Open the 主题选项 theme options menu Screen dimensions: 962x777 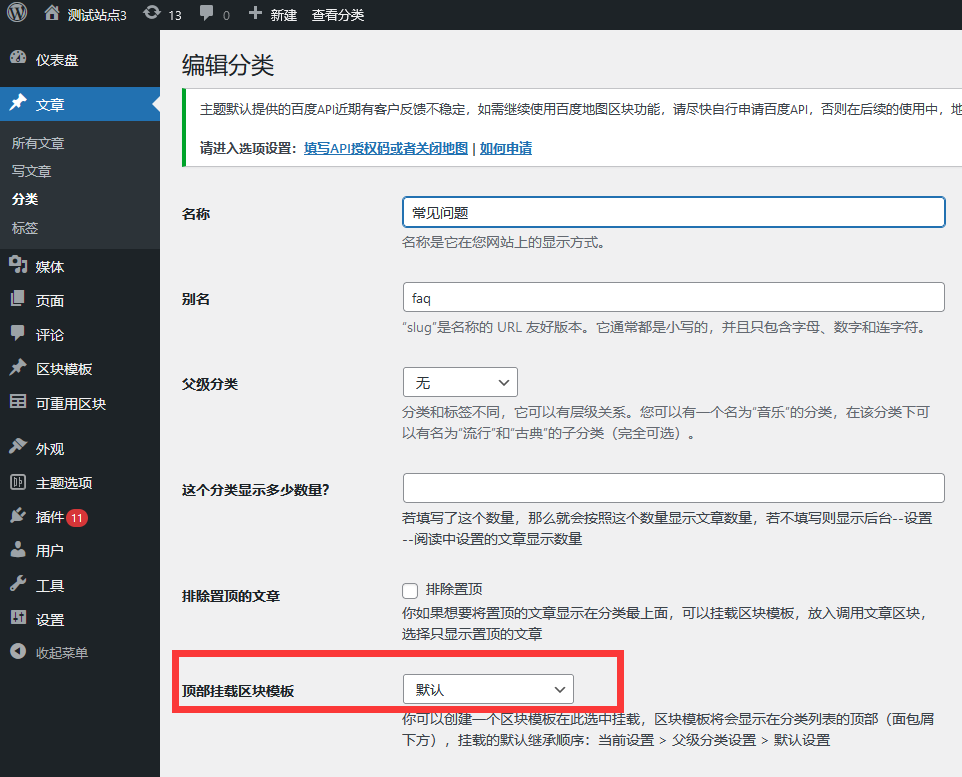click(64, 483)
